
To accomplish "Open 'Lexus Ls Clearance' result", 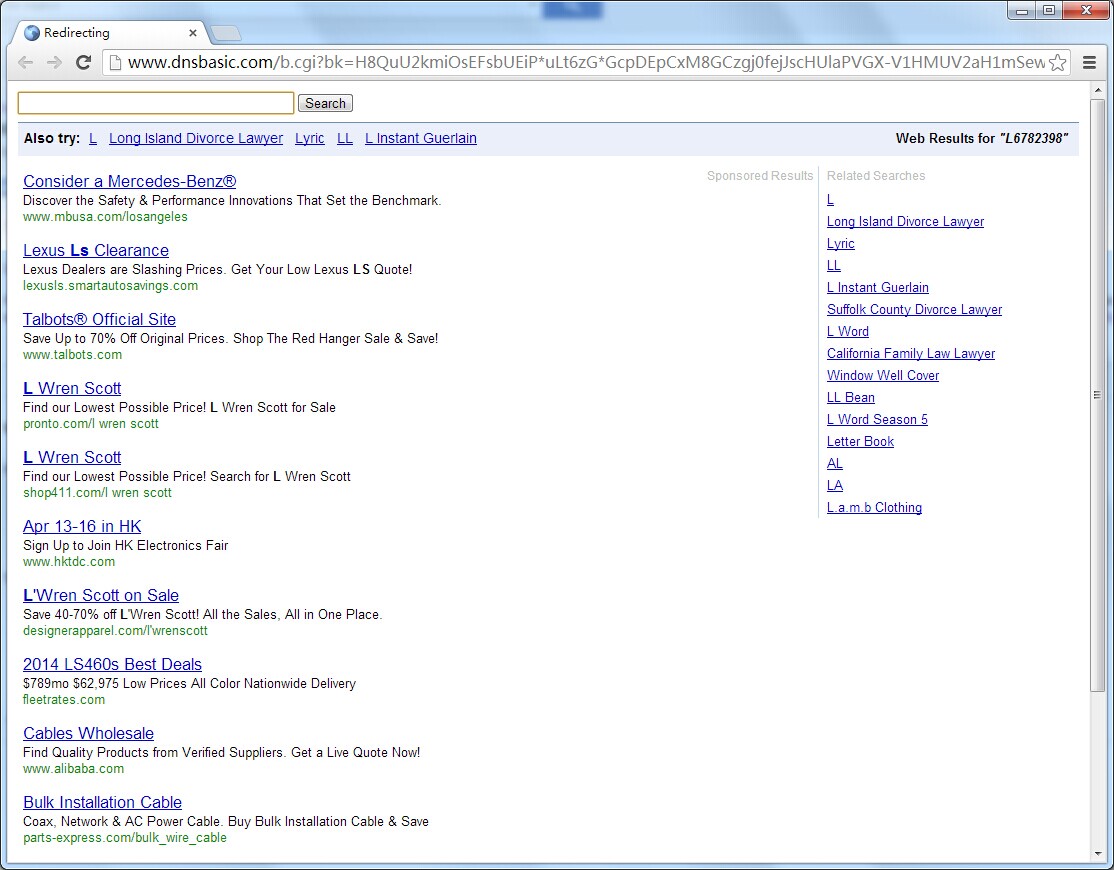I will pos(96,251).
